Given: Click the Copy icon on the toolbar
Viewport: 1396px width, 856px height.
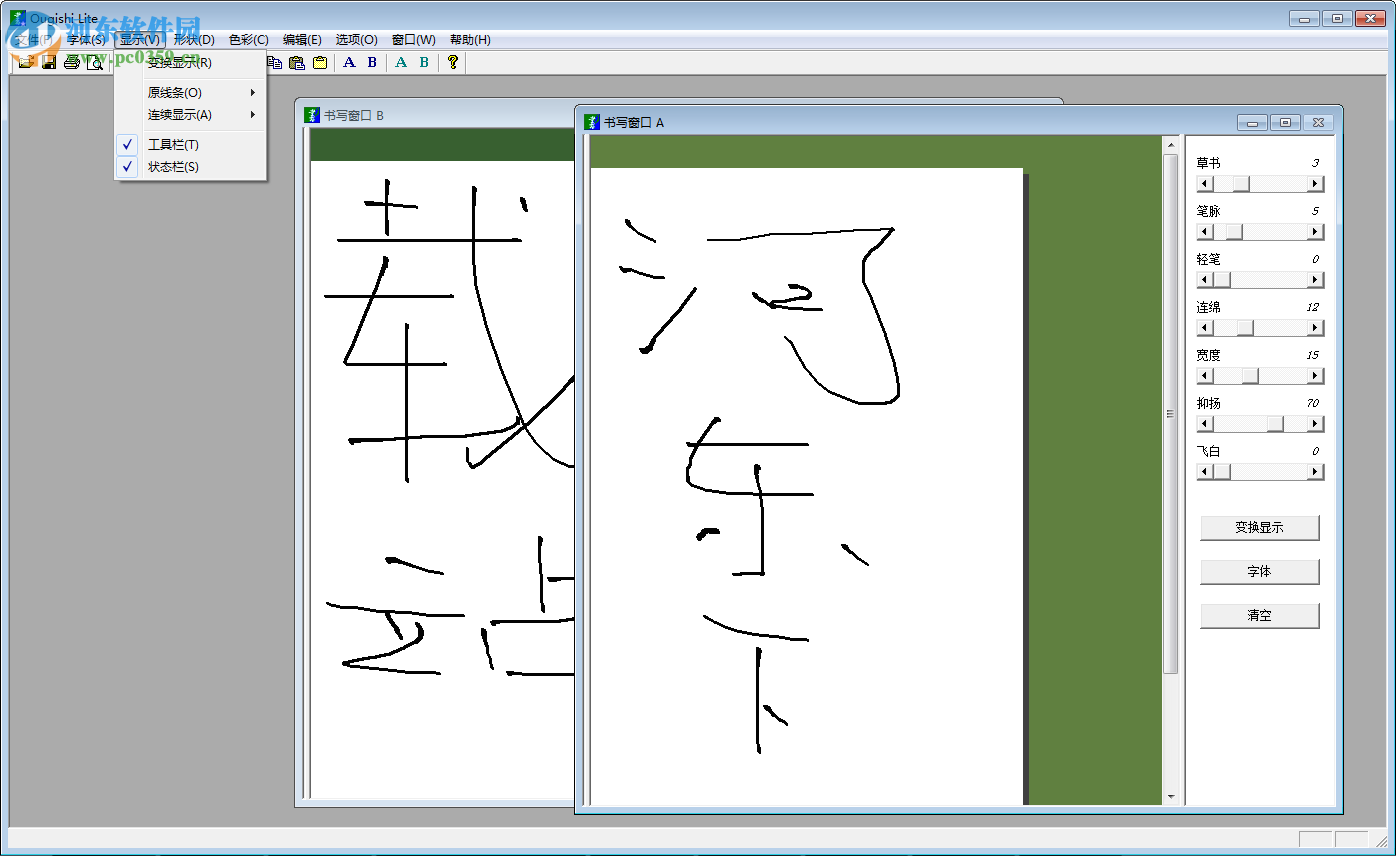Looking at the screenshot, I should pyautogui.click(x=275, y=62).
